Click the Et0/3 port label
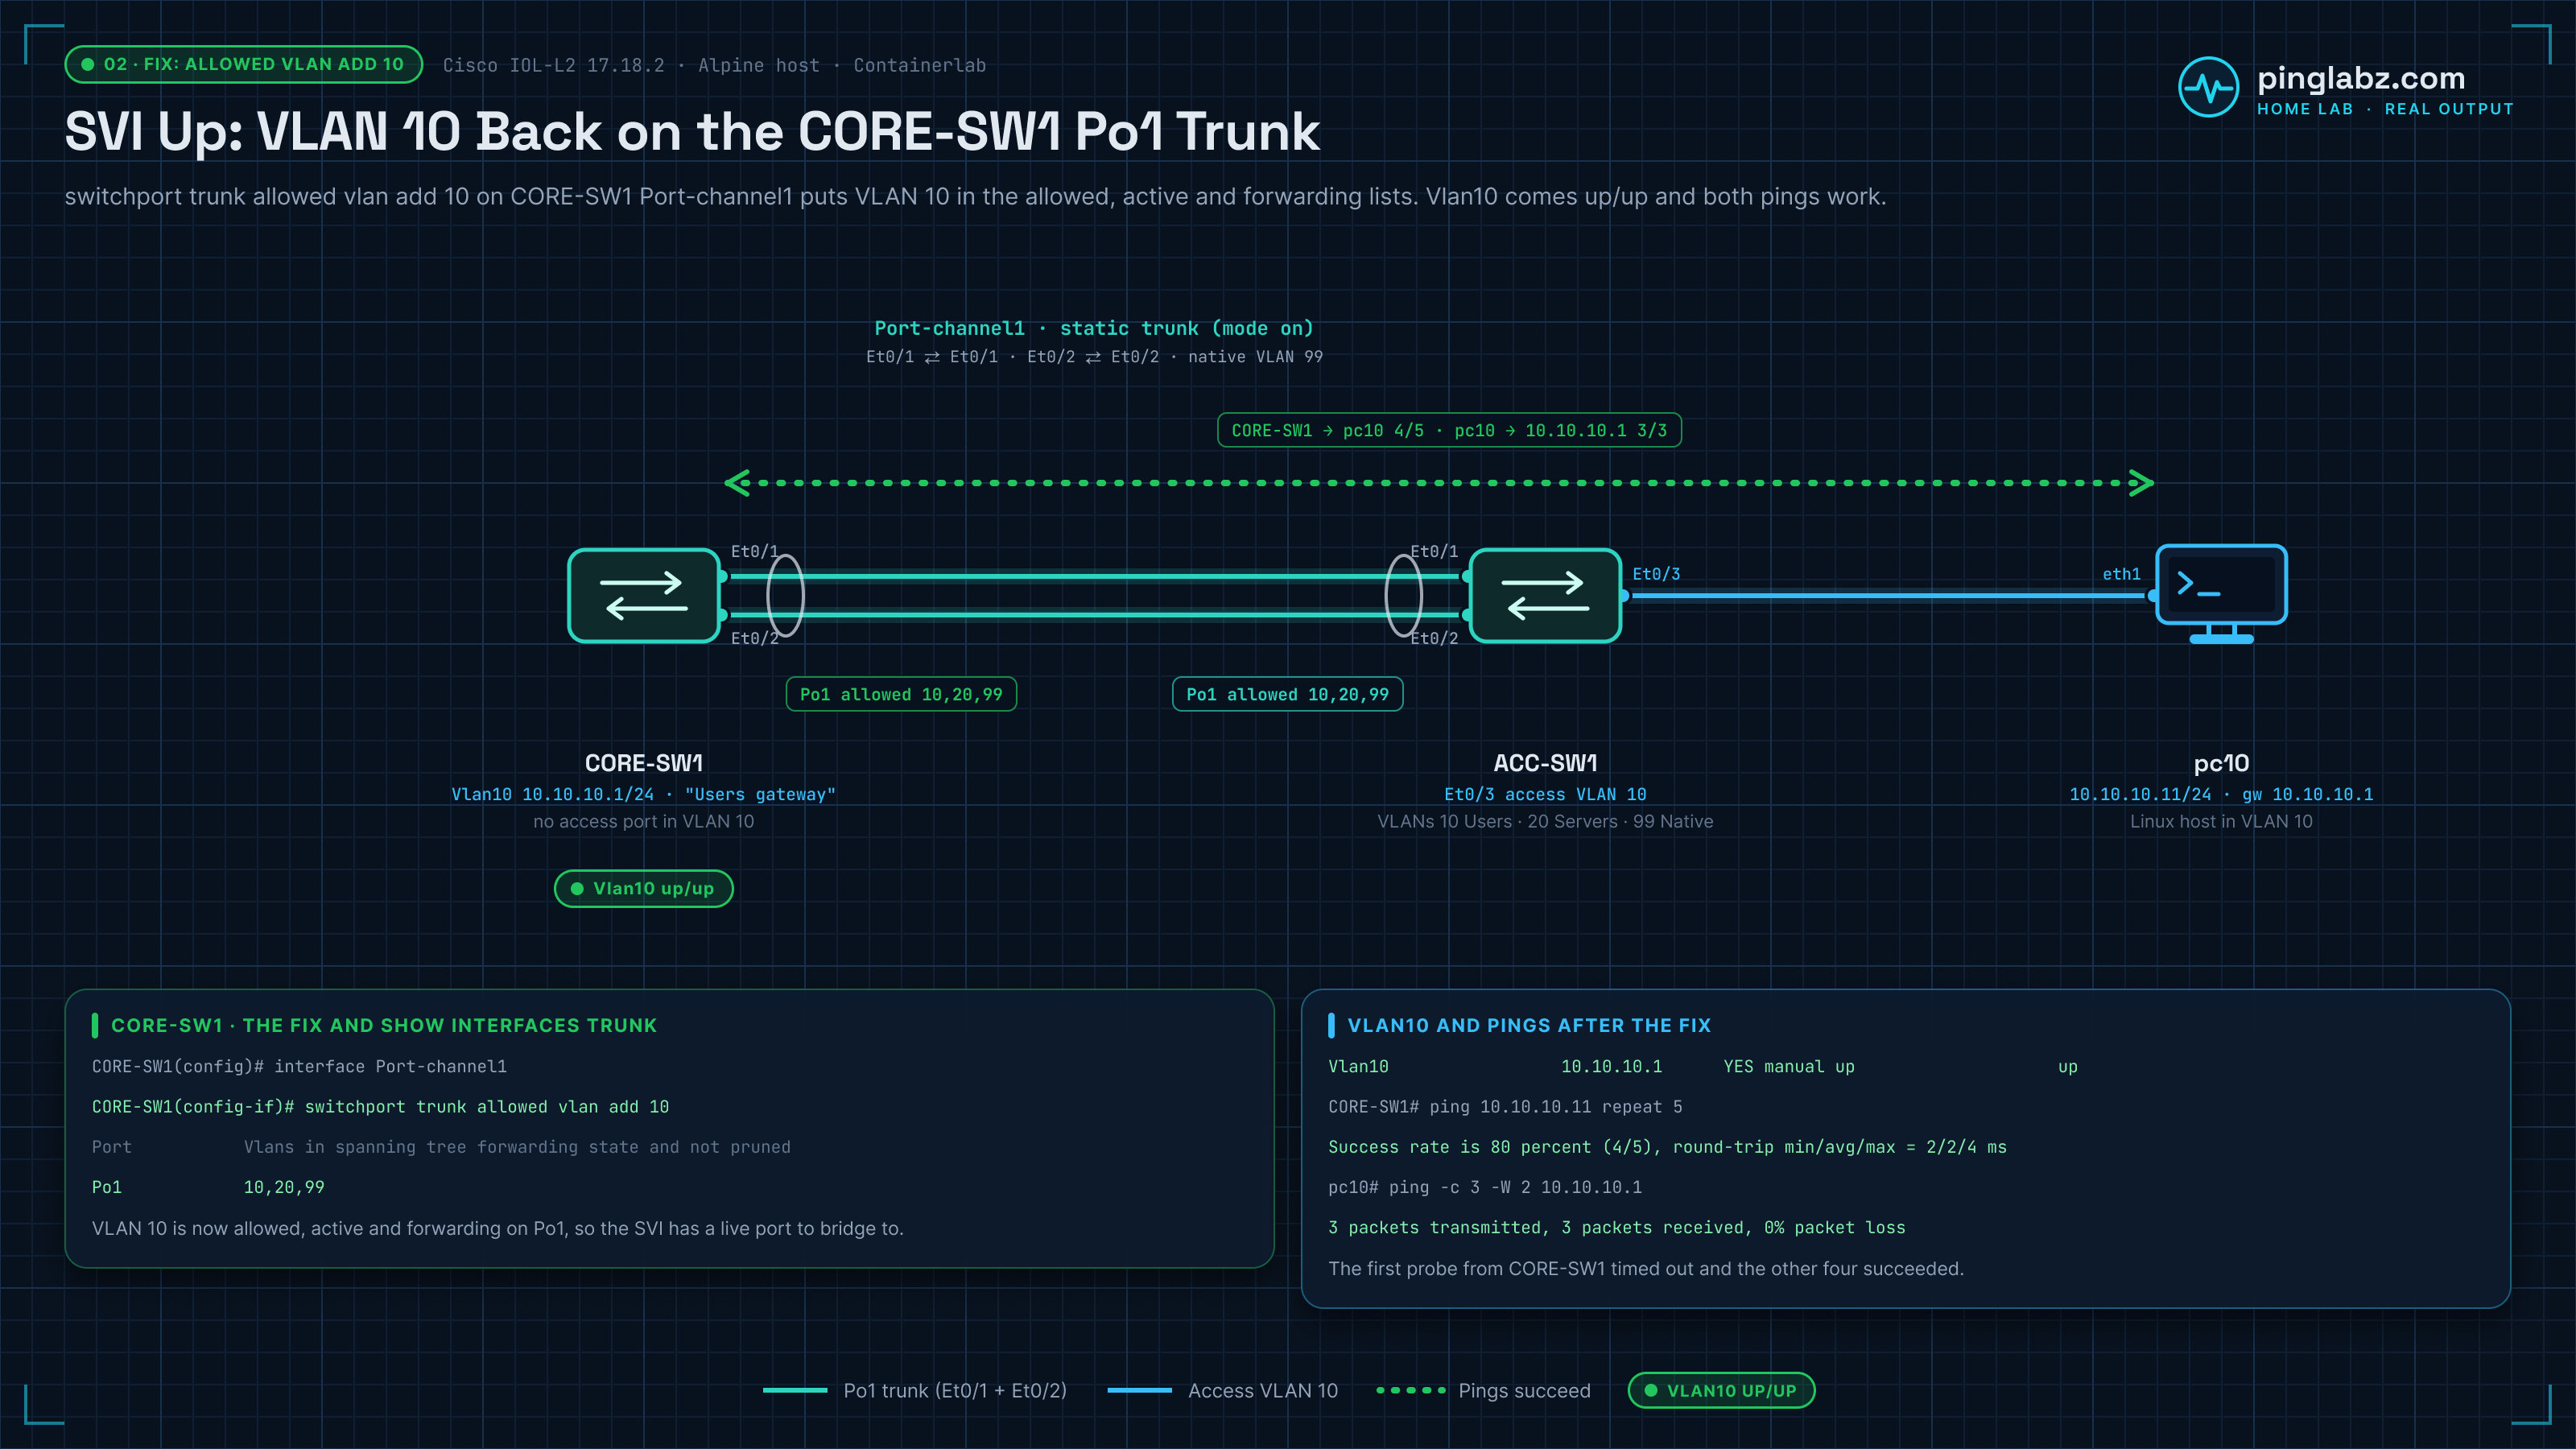This screenshot has width=2576, height=1449. point(1656,574)
